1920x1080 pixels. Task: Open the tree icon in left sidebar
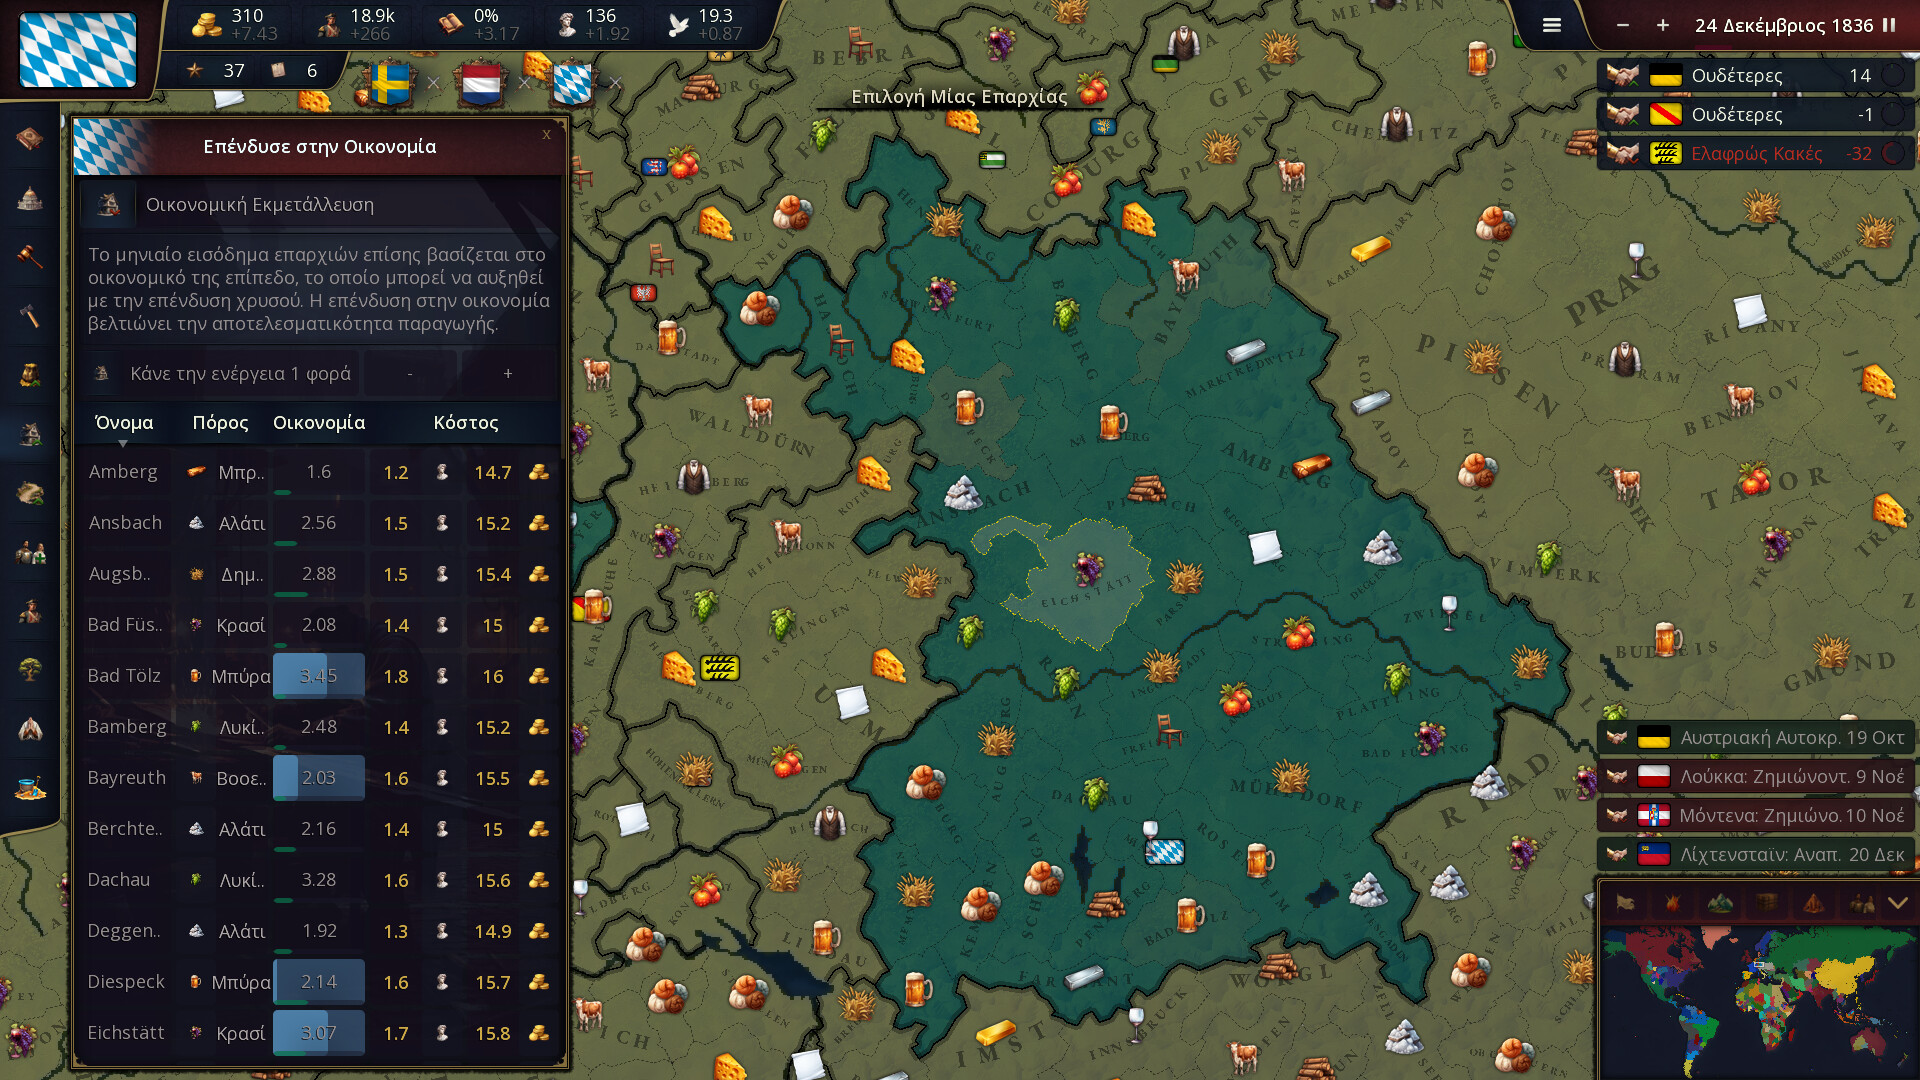click(x=30, y=669)
